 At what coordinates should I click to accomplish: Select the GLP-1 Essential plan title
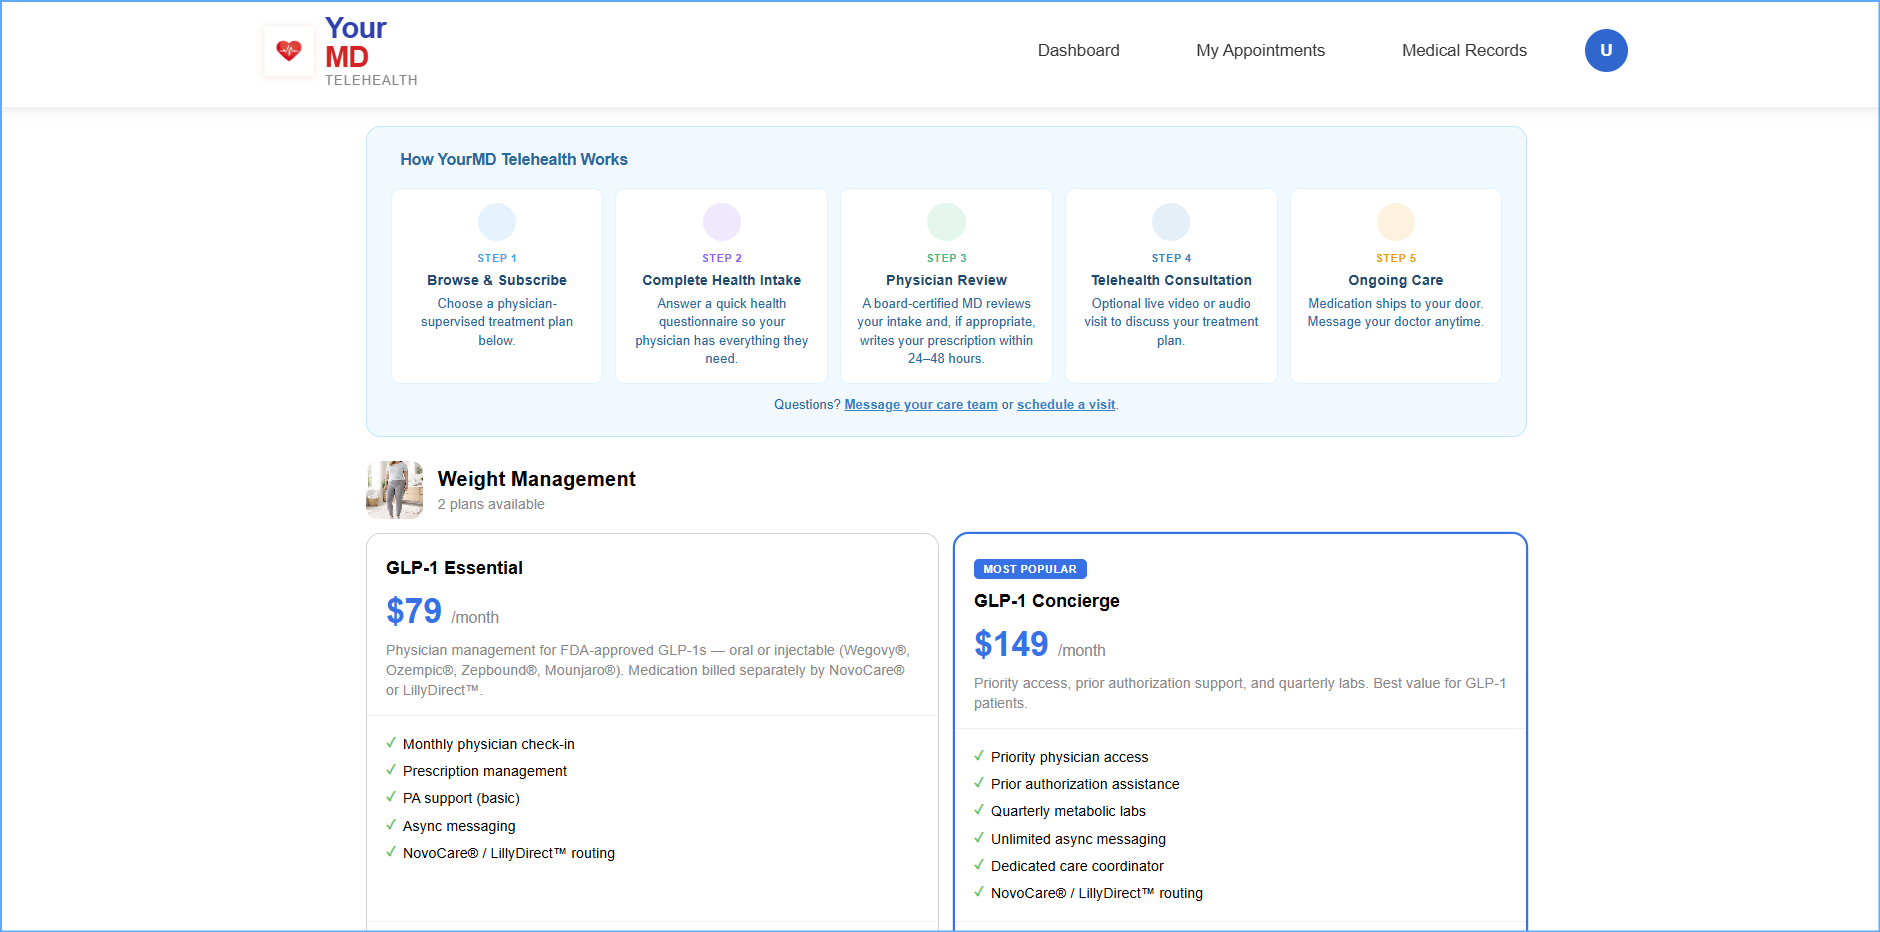pos(454,568)
